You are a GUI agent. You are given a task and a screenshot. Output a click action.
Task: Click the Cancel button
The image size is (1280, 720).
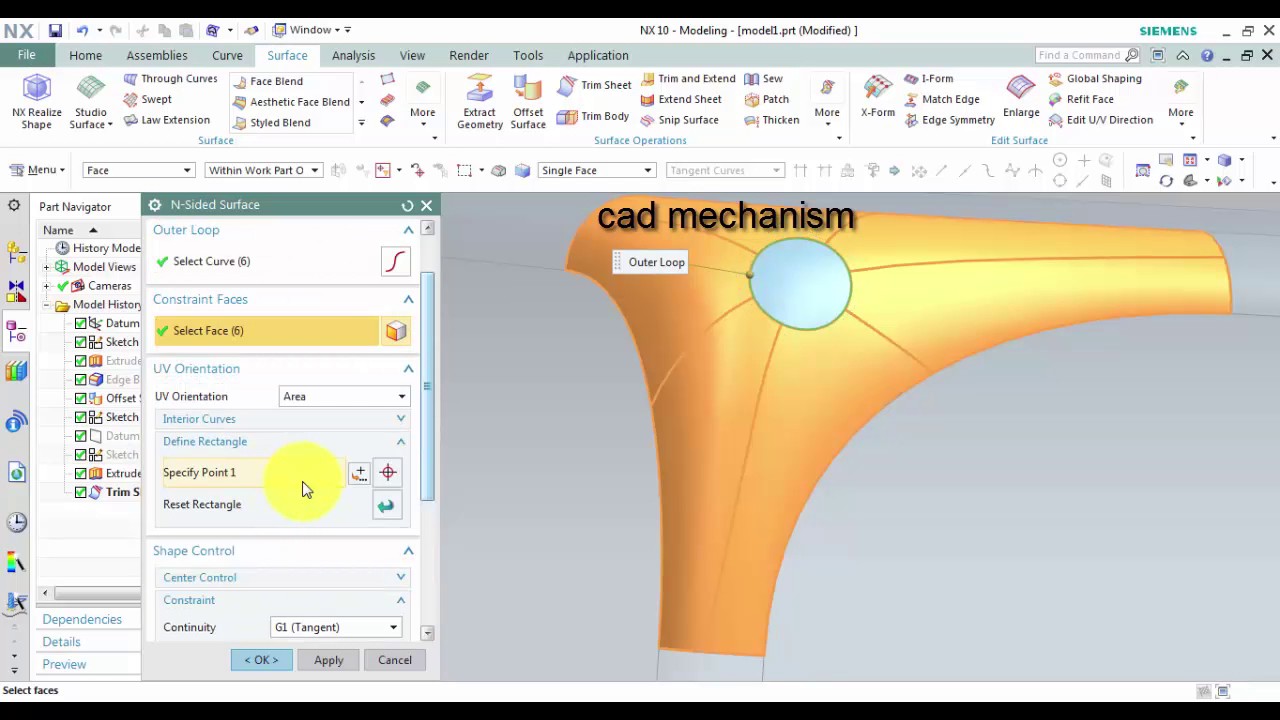tap(395, 660)
